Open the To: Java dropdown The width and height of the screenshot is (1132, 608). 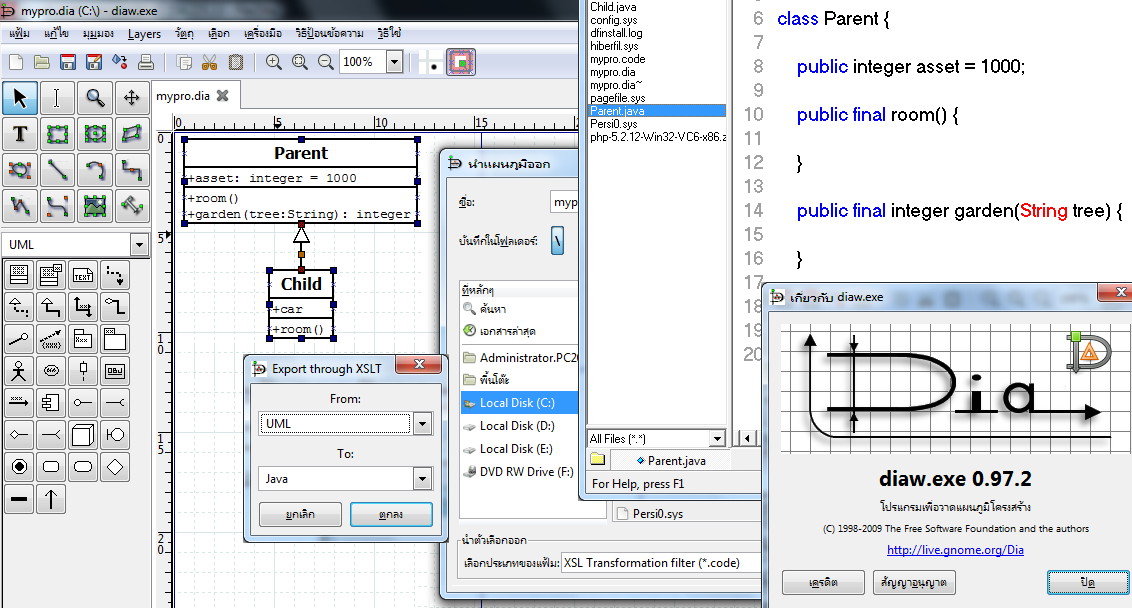[x=422, y=479]
